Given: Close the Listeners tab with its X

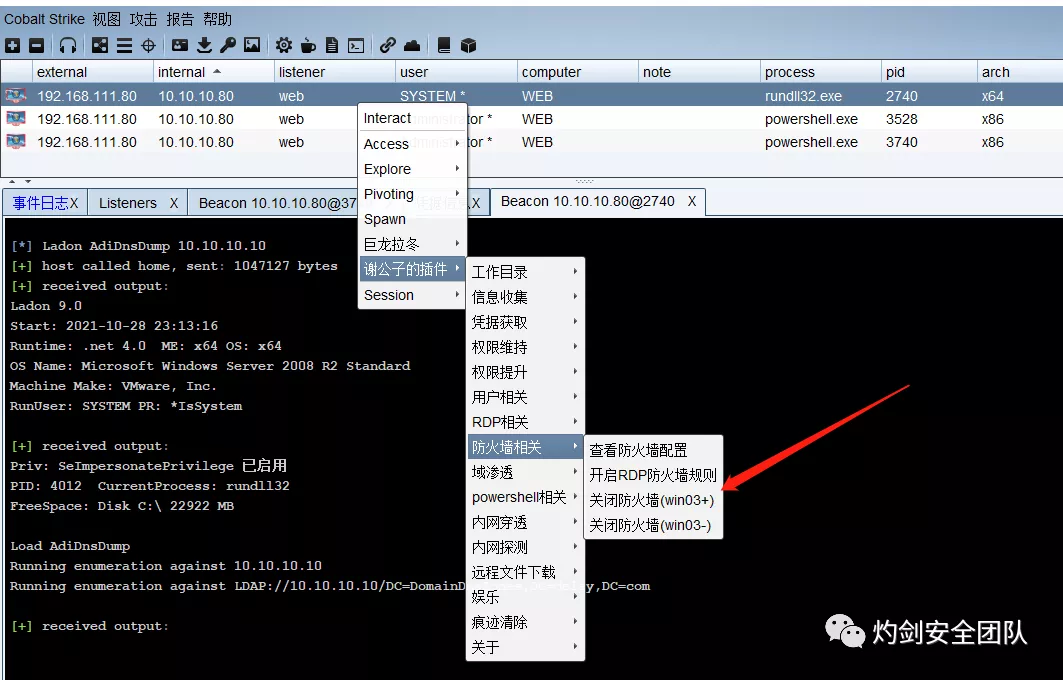Looking at the screenshot, I should pyautogui.click(x=174, y=203).
